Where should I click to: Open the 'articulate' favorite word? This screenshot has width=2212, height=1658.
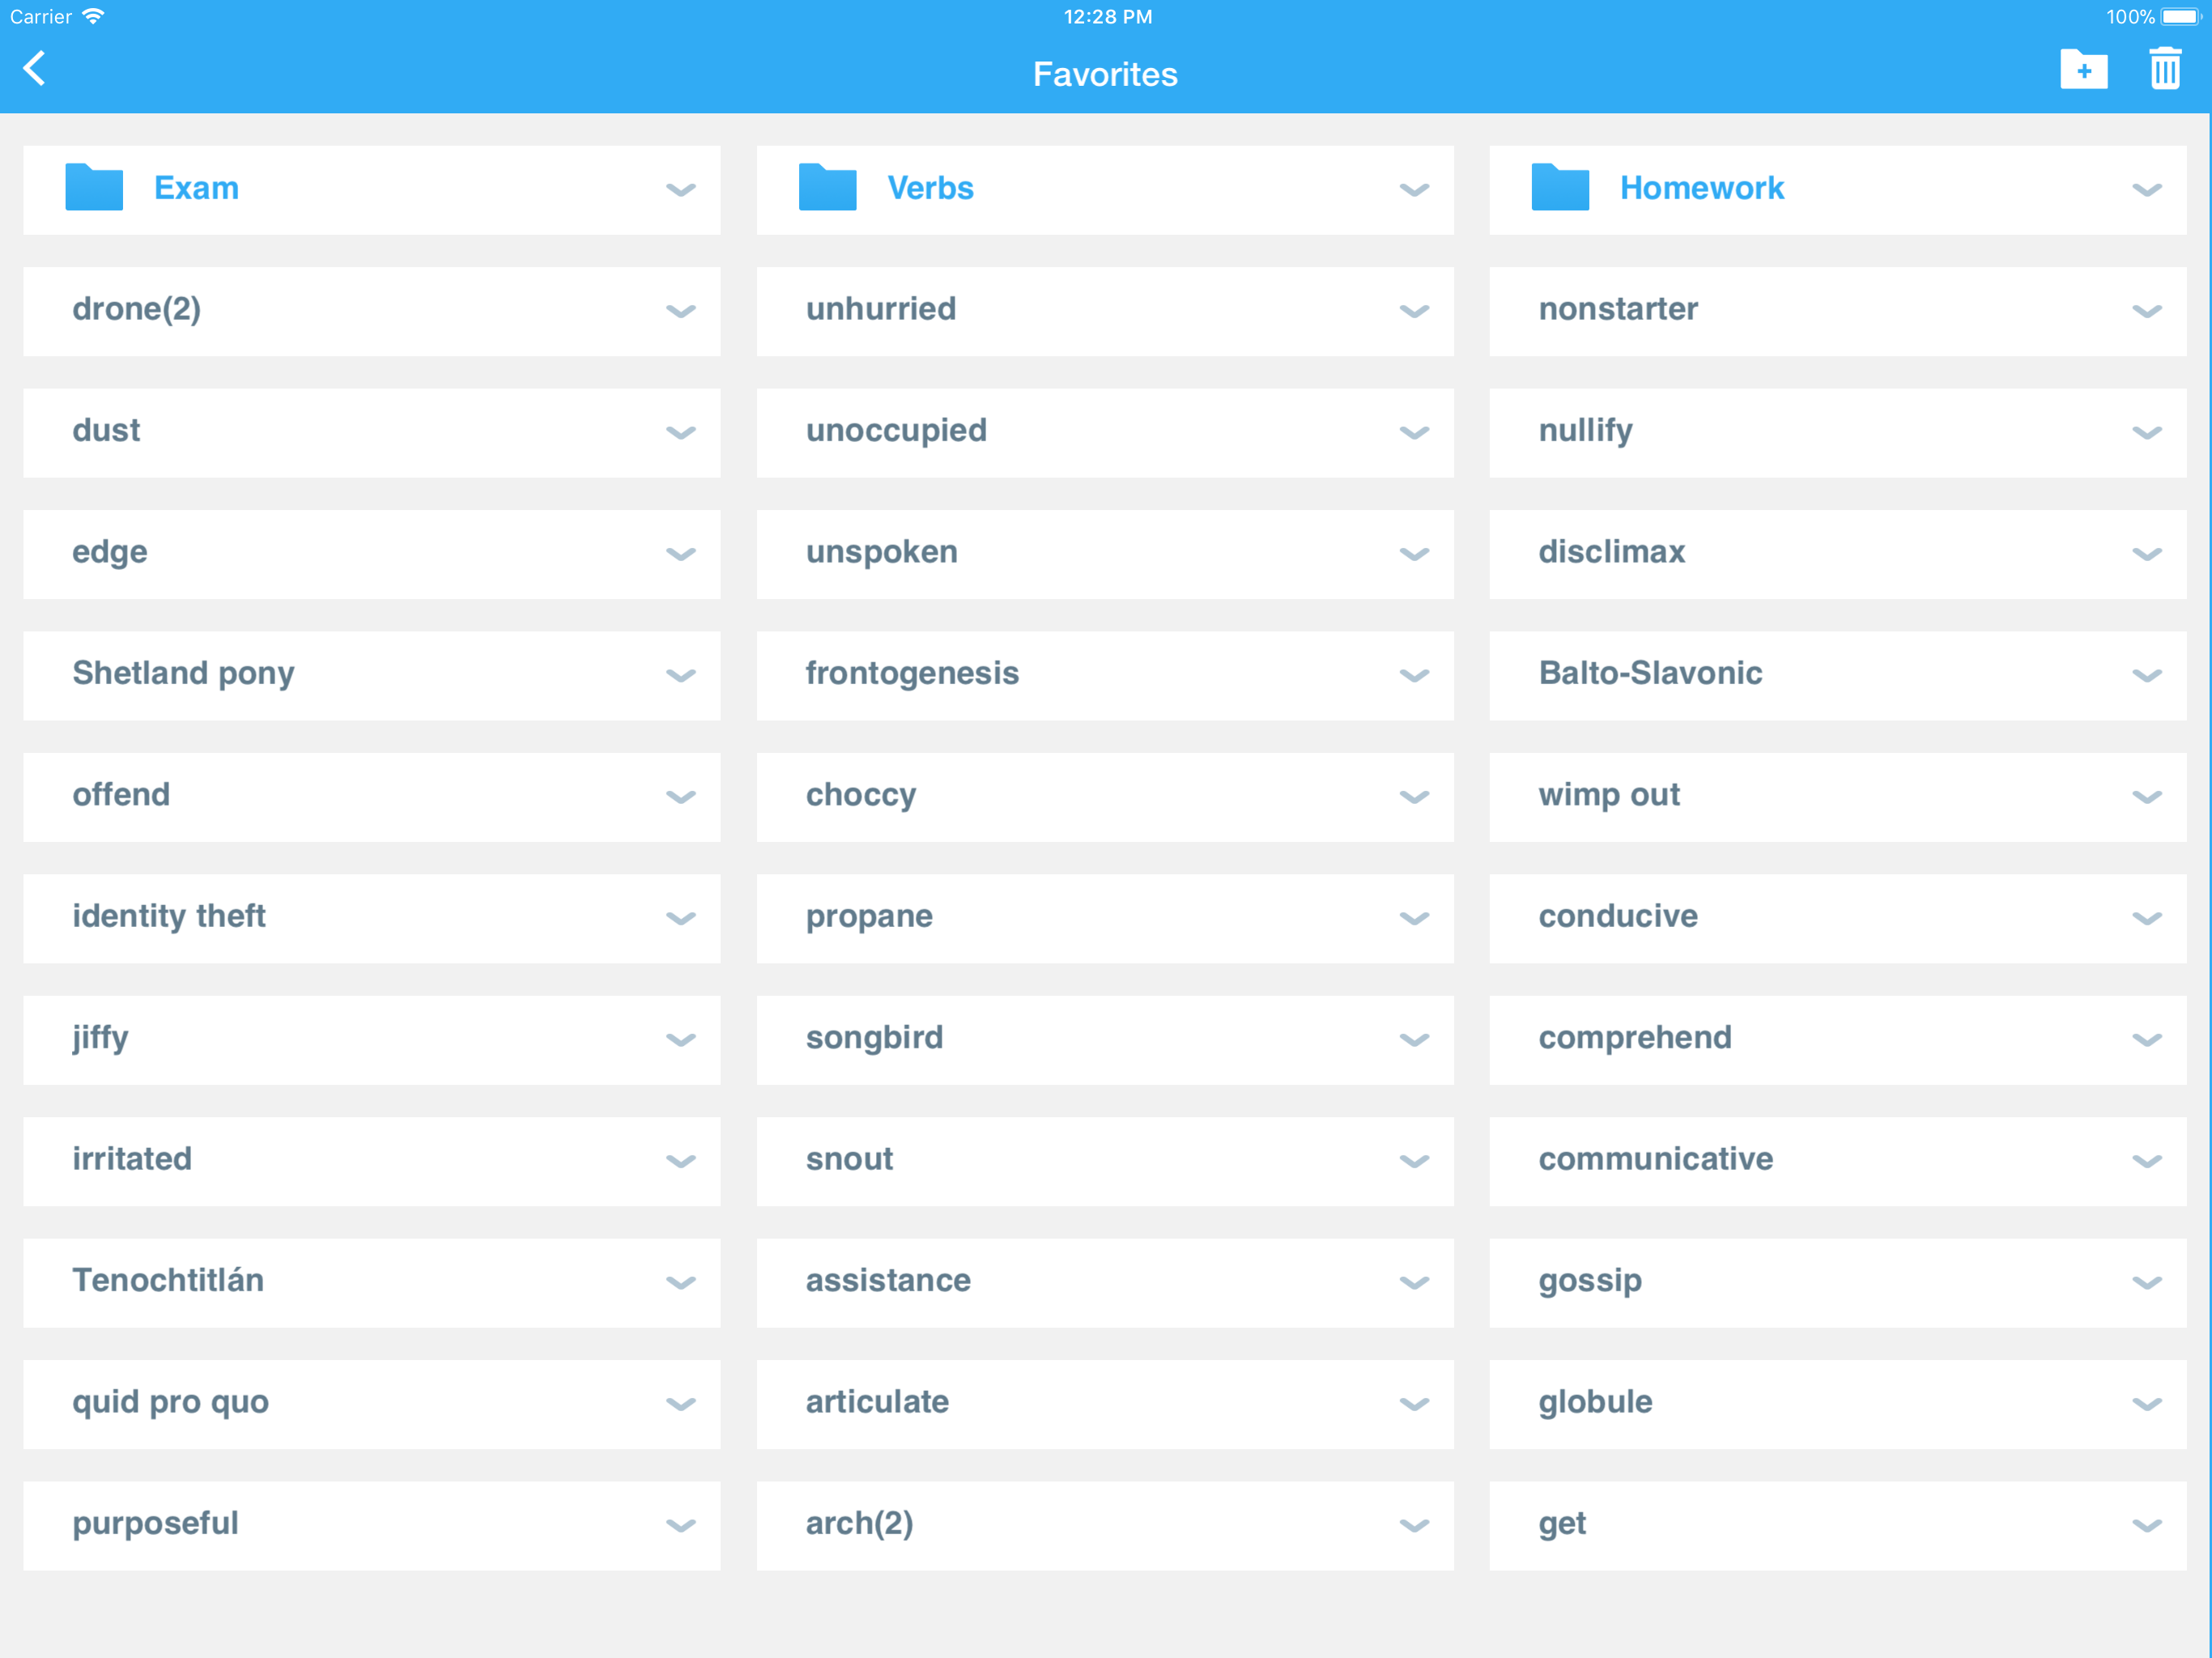click(x=877, y=1402)
